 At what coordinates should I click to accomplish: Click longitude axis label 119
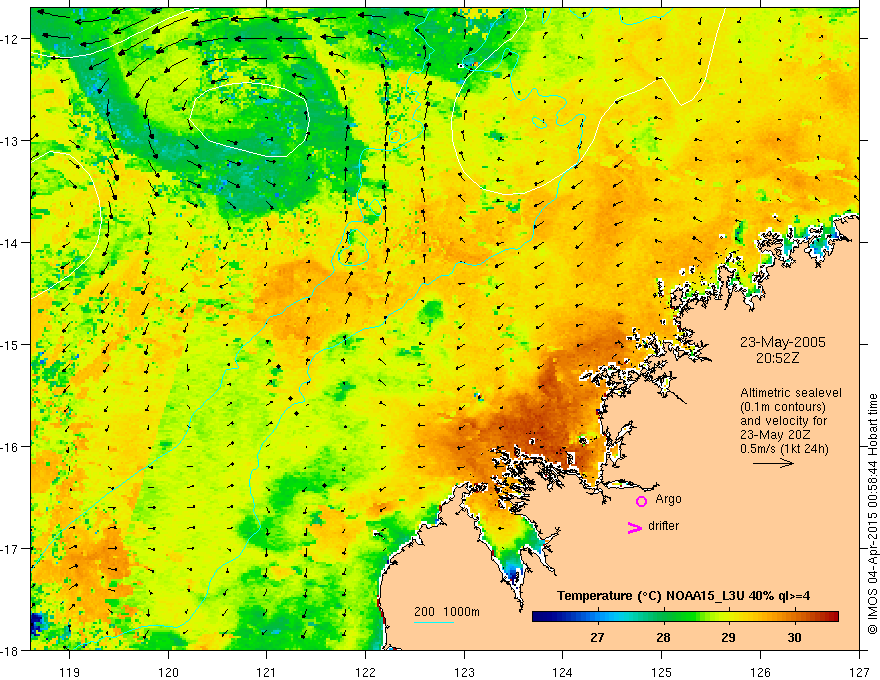click(70, 672)
